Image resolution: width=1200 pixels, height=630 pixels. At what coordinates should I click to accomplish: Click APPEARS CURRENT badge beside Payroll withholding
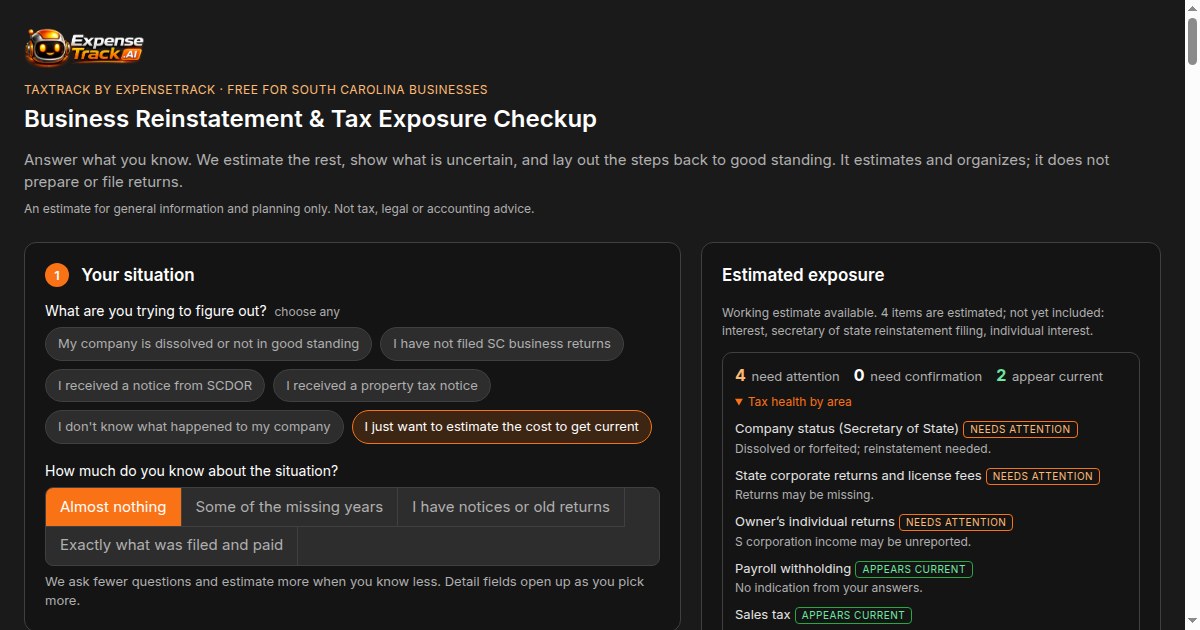[913, 569]
